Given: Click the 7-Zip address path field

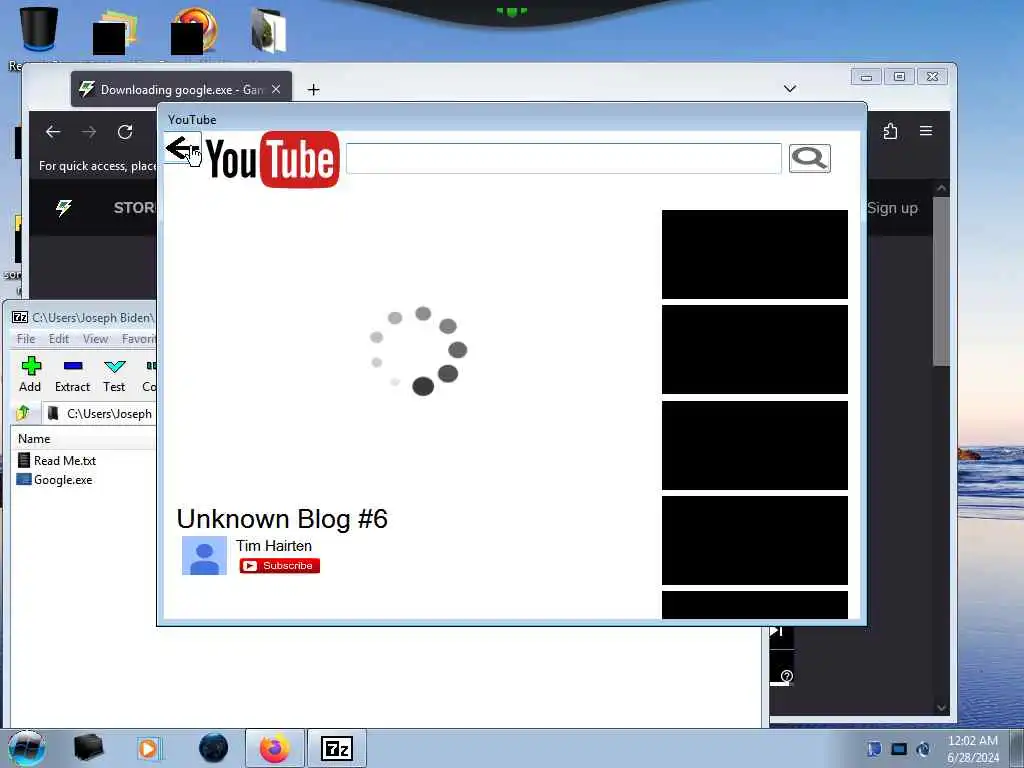Looking at the screenshot, I should [x=99, y=413].
